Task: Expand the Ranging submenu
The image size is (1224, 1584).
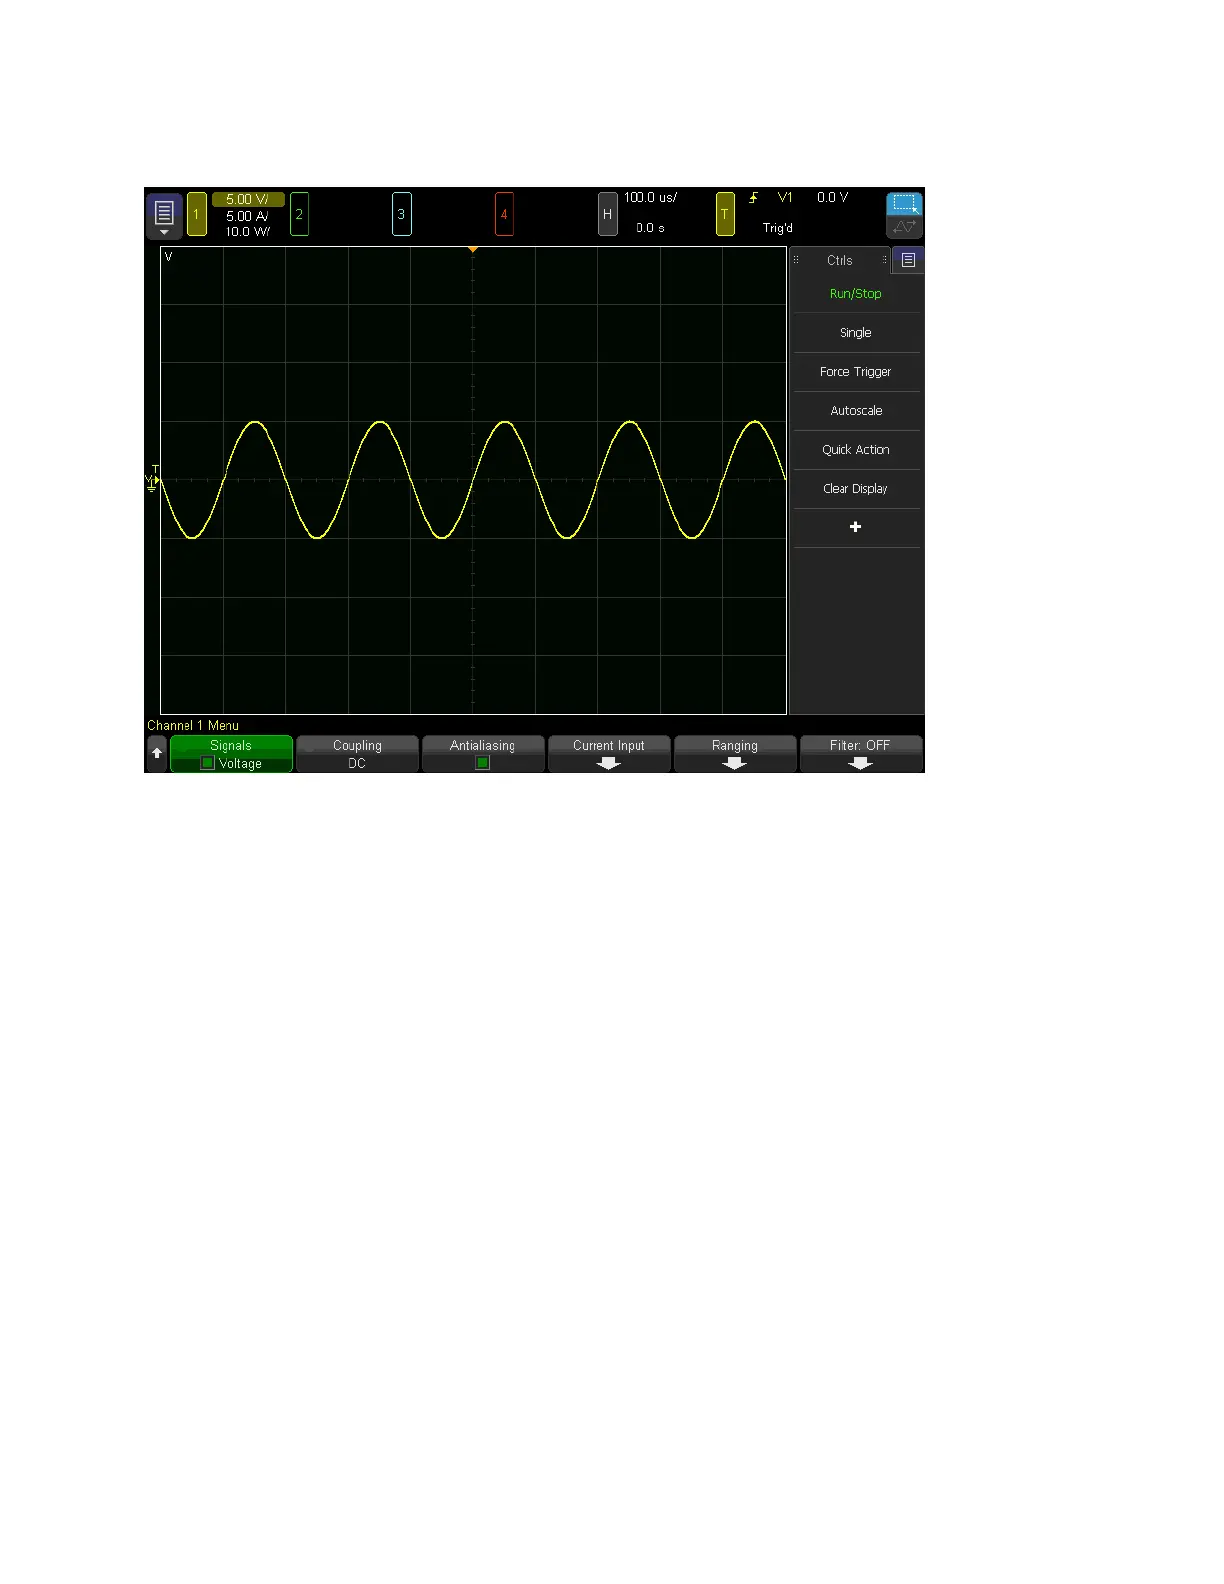Action: 735,754
